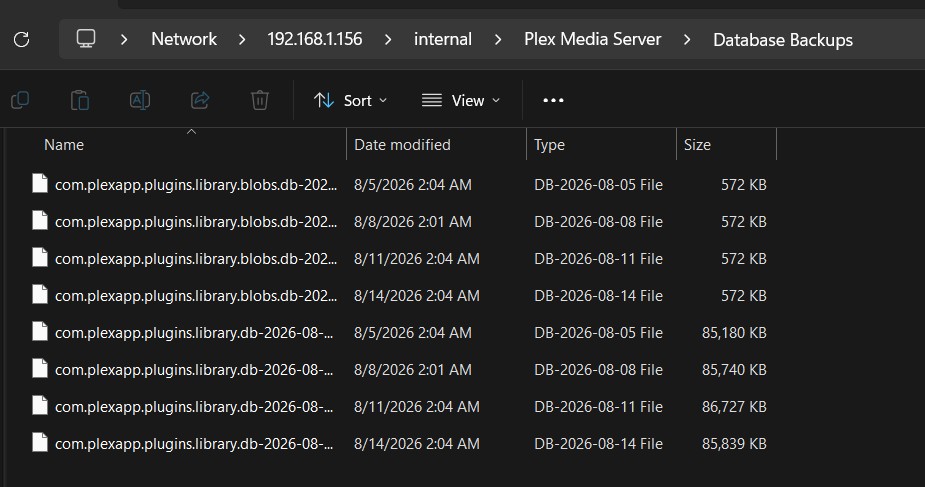
Task: Select library.db file name sized 85,180 KB
Action: pyautogui.click(x=194, y=333)
